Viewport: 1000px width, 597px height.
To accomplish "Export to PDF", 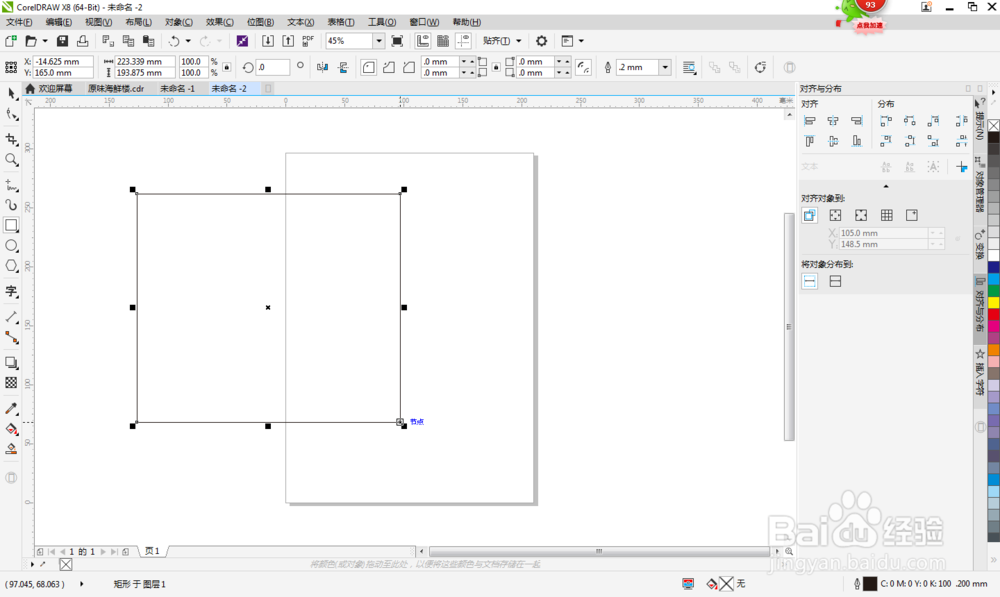I will [308, 41].
